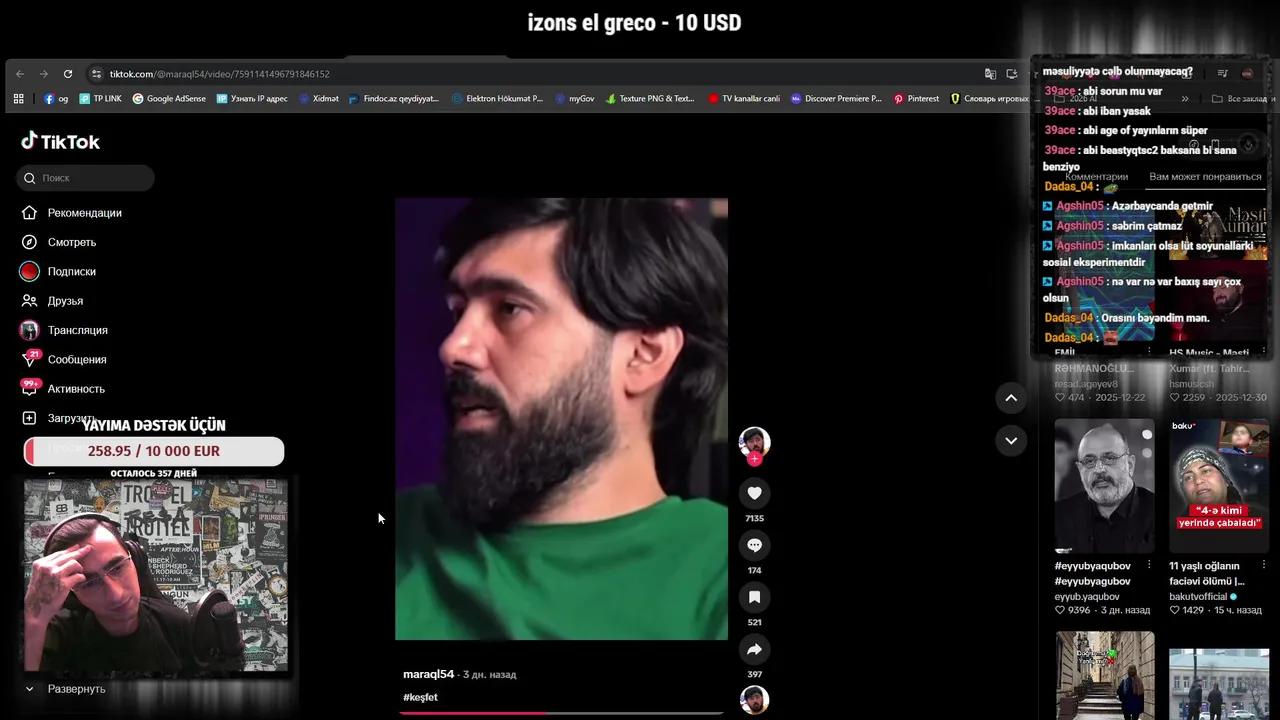Viewport: 1280px width, 720px height.
Task: Open the TP LINK bookmark
Action: (100, 99)
